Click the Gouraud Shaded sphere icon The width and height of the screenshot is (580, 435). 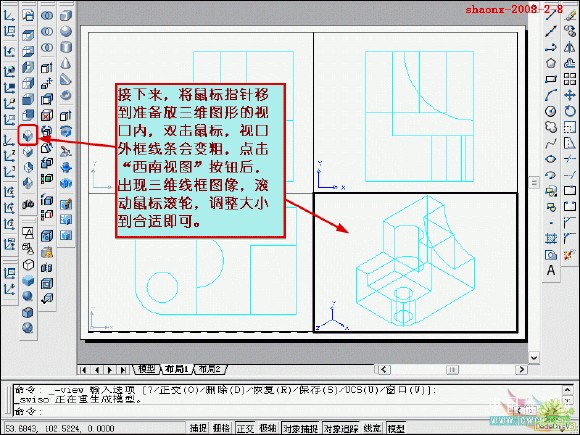[28, 296]
